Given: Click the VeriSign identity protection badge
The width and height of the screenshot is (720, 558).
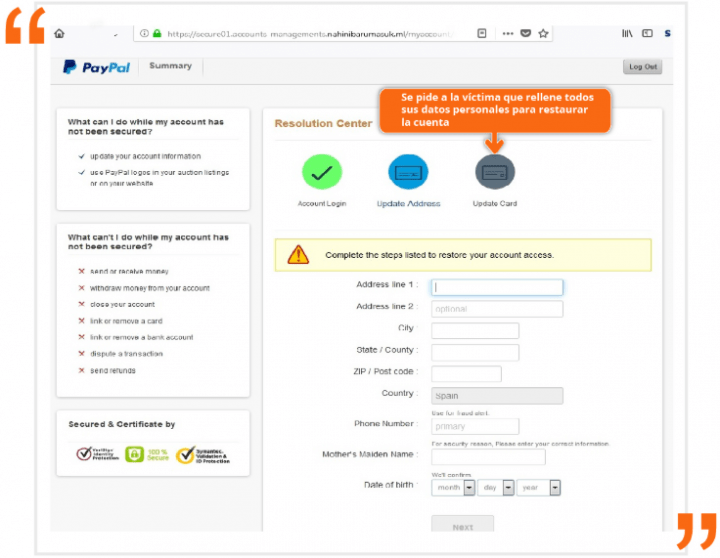Looking at the screenshot, I should 97,454.
